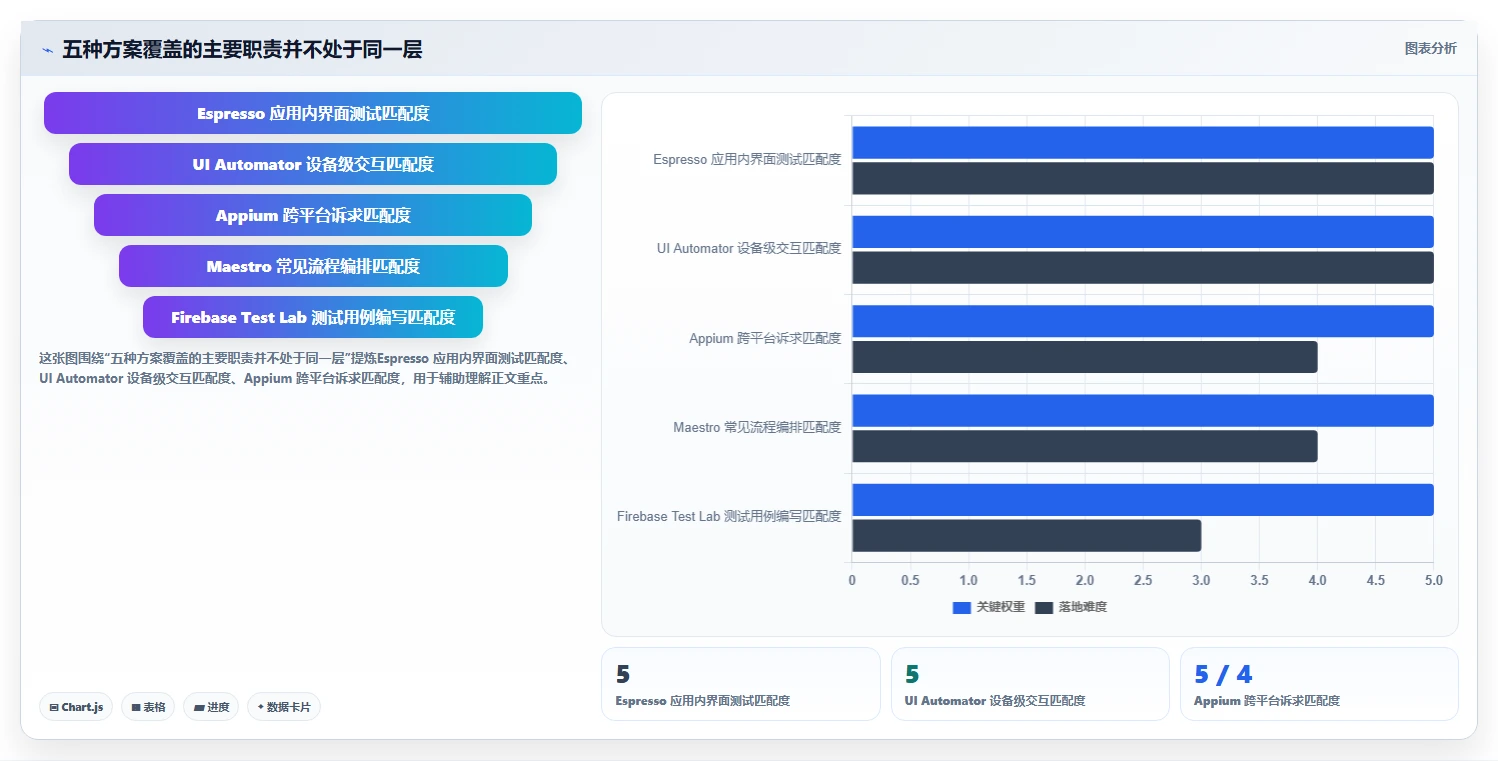This screenshot has width=1498, height=761.
Task: Click chart axis label UI Automator 设备级交互匹配度
Action: [749, 248]
